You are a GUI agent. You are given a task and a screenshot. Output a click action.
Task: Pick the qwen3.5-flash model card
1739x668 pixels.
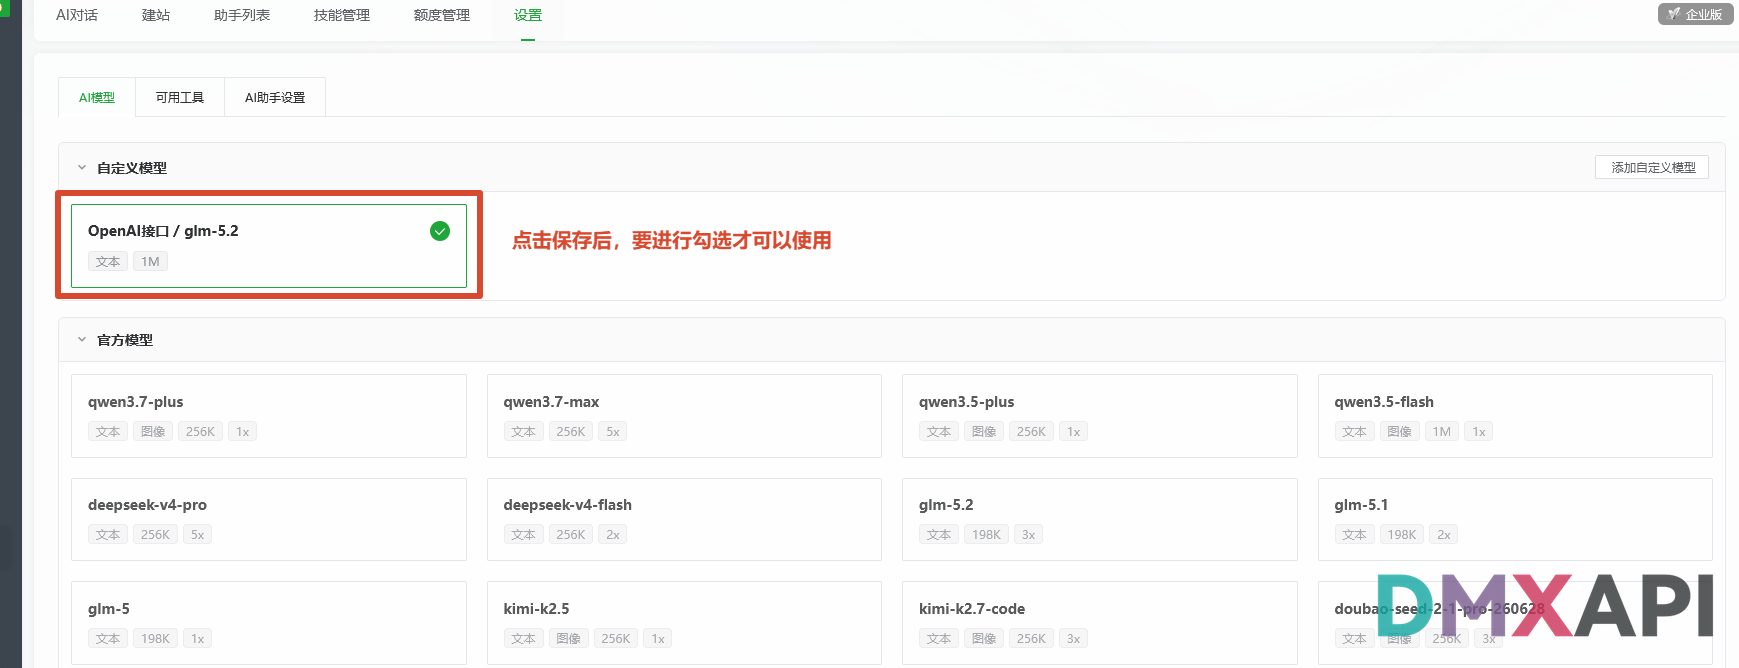(x=1515, y=416)
